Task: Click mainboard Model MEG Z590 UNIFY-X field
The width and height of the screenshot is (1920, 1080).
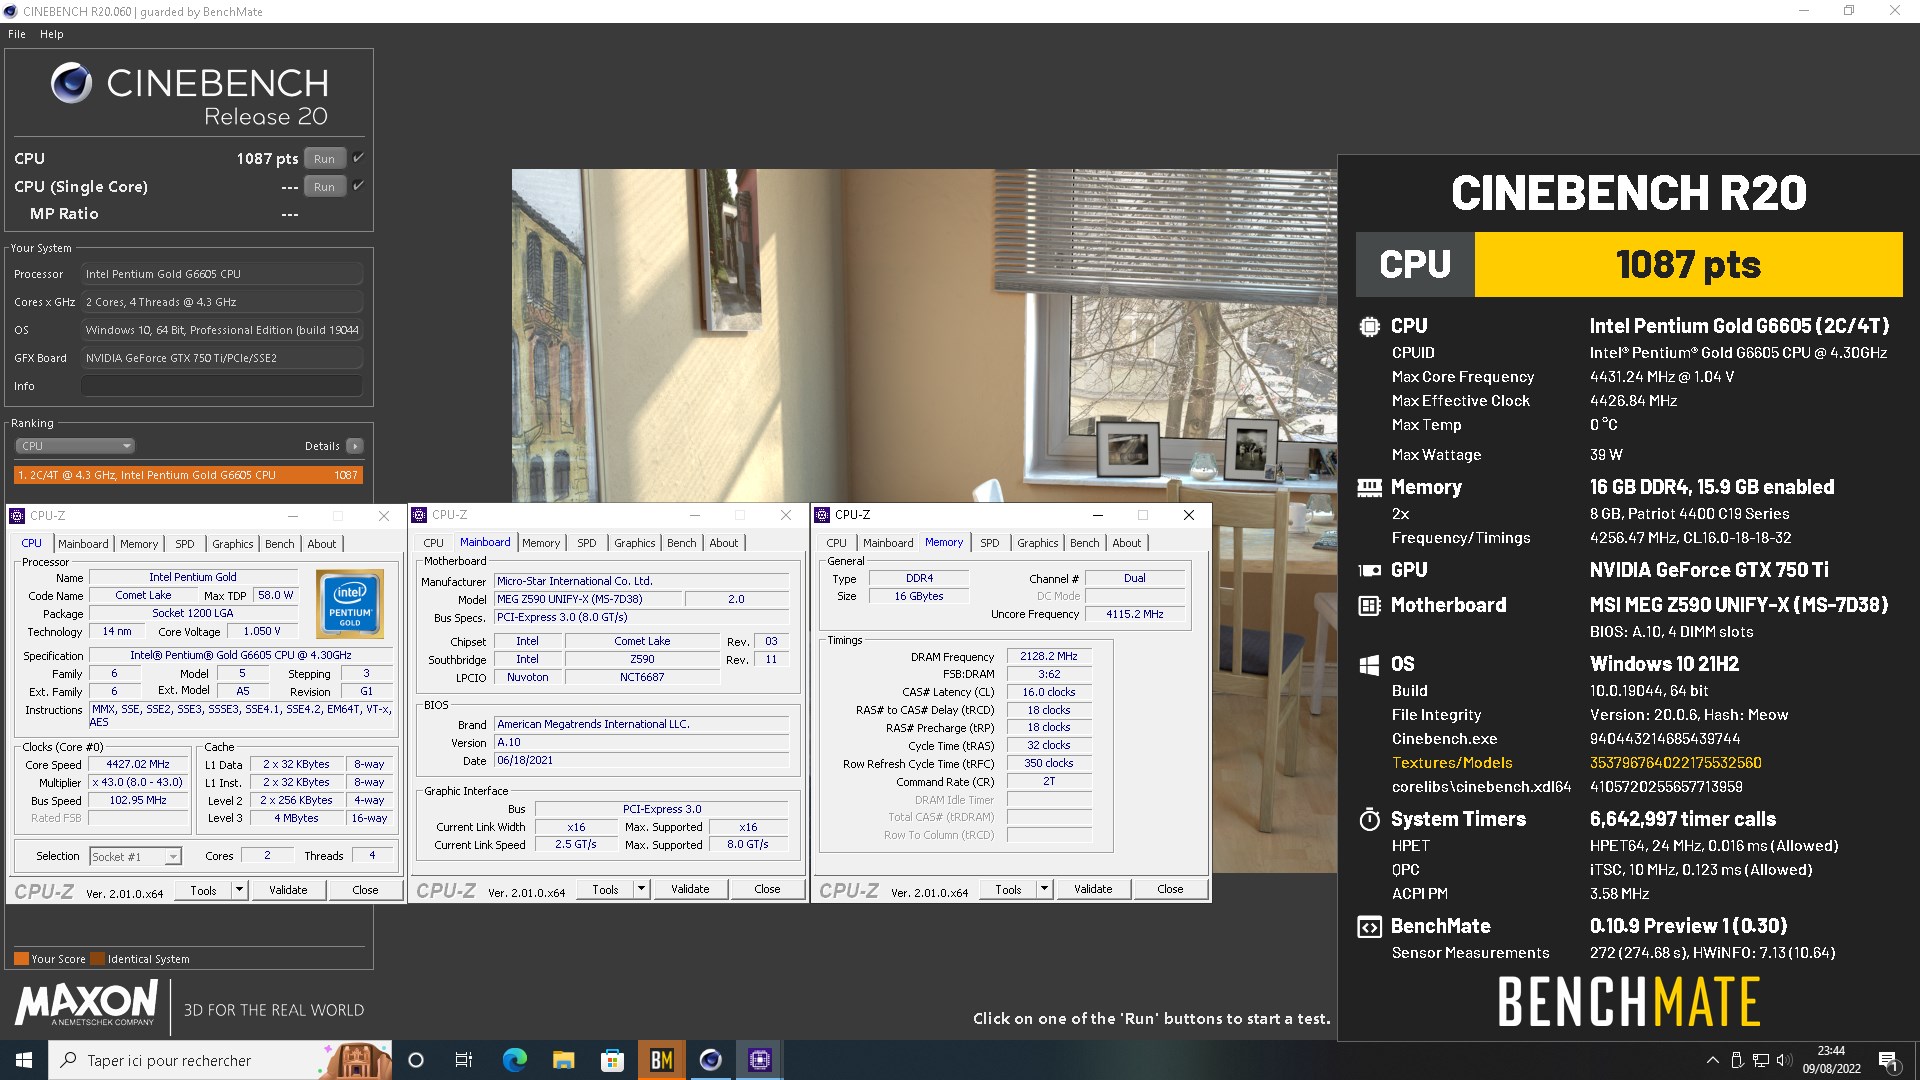Action: 588,599
